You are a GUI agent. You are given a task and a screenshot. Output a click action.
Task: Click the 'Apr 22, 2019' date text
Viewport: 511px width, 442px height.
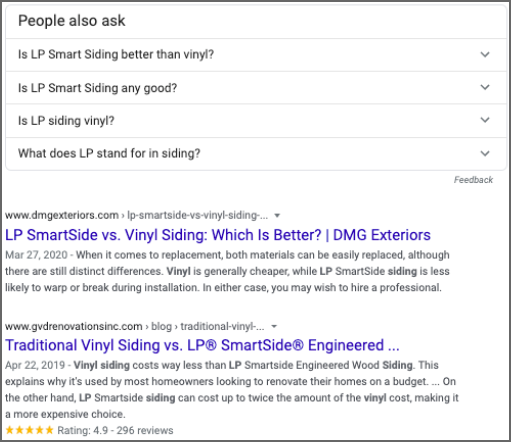click(x=35, y=365)
